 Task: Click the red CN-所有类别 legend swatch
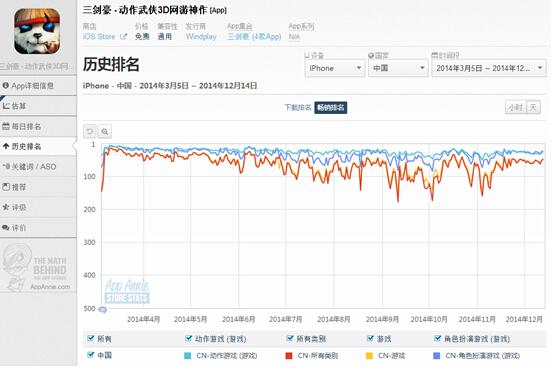click(x=289, y=356)
